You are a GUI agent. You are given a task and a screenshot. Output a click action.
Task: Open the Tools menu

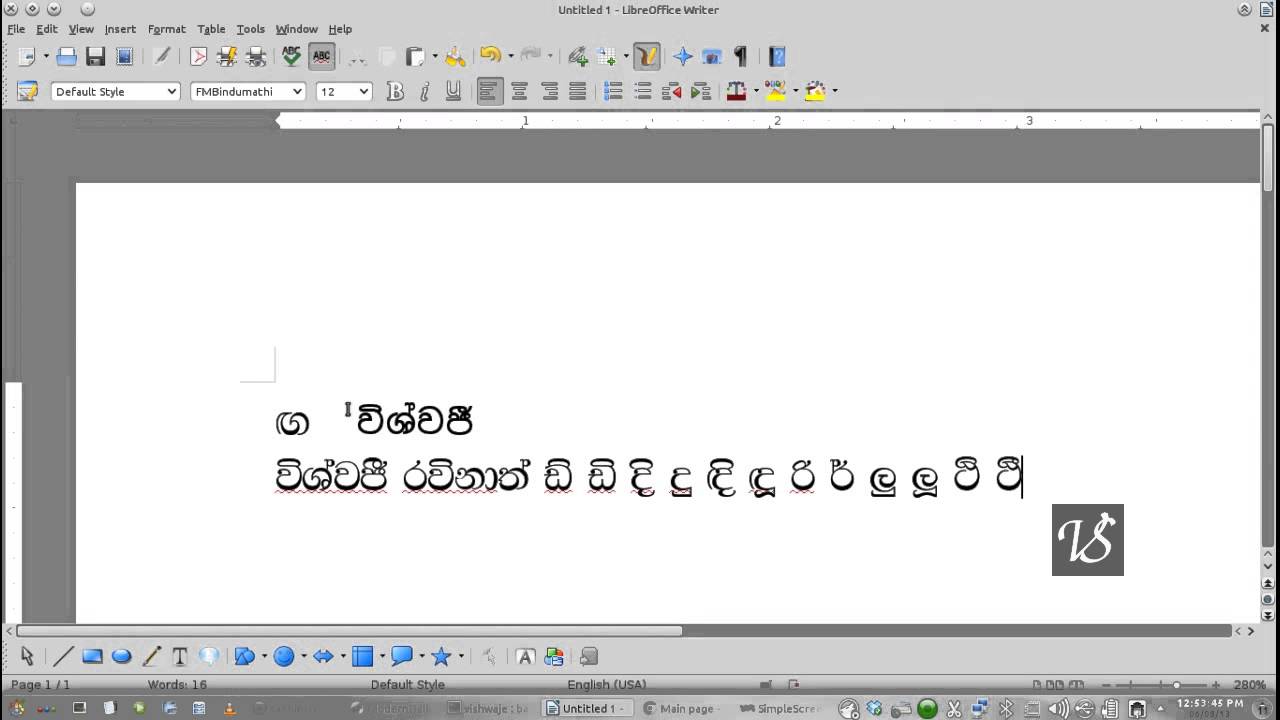(250, 29)
